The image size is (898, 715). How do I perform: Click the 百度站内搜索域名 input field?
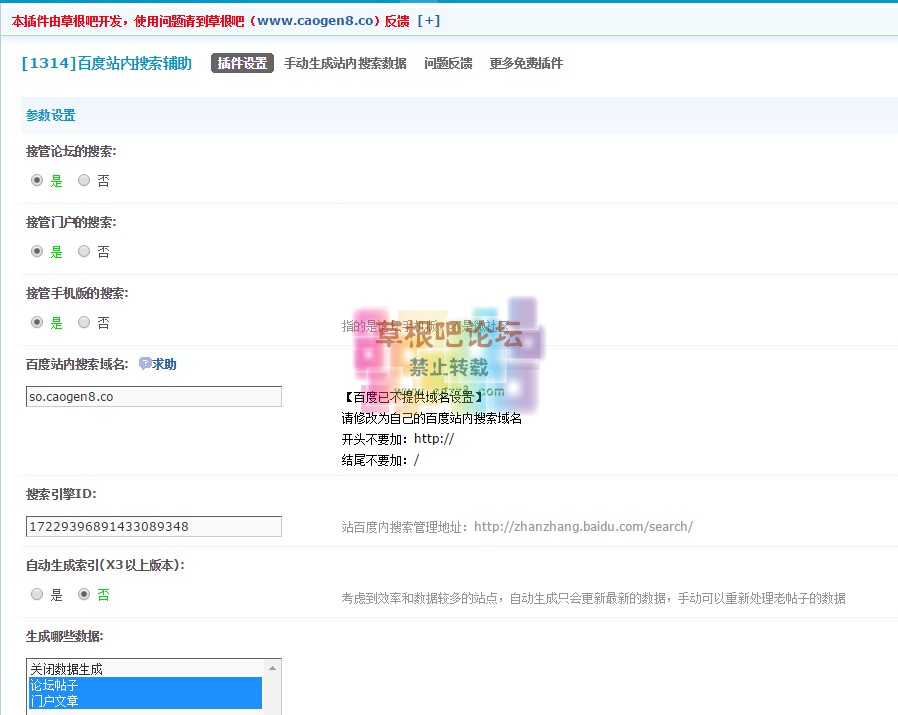pyautogui.click(x=153, y=396)
